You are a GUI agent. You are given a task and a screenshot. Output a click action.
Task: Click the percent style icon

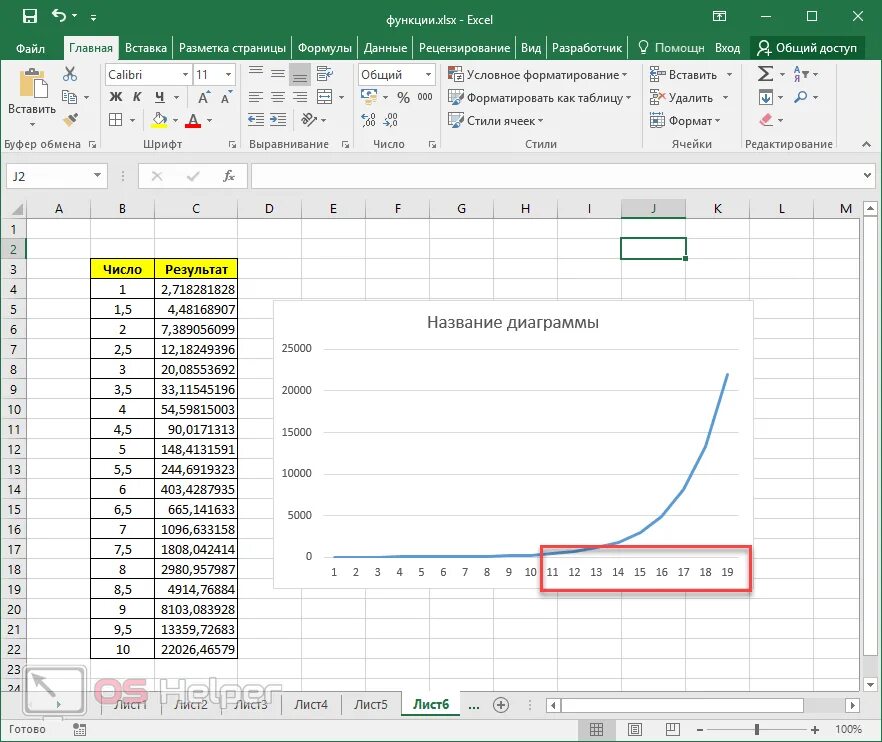tap(403, 97)
